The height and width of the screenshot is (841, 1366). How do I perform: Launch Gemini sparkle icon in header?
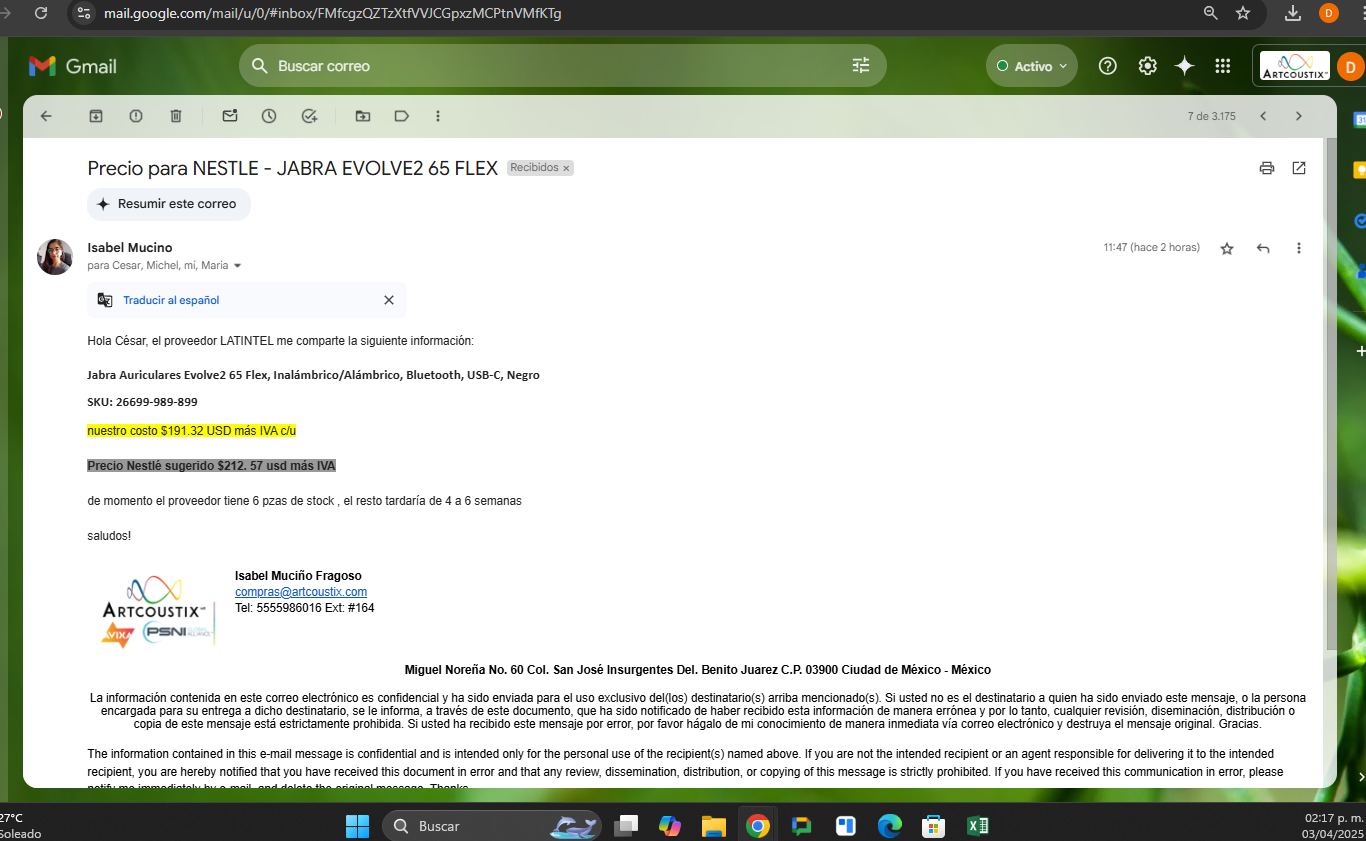(1185, 66)
